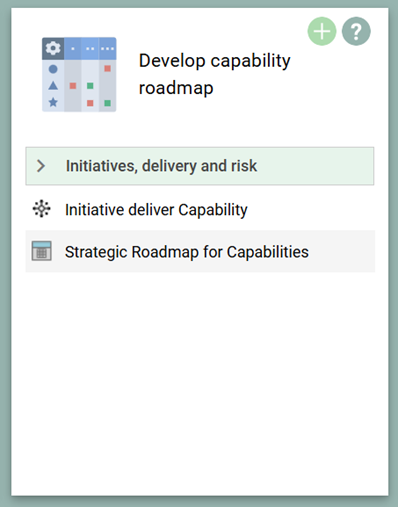The height and width of the screenshot is (507, 398).
Task: Open the Initiative deliver Capability view
Action: 156,210
